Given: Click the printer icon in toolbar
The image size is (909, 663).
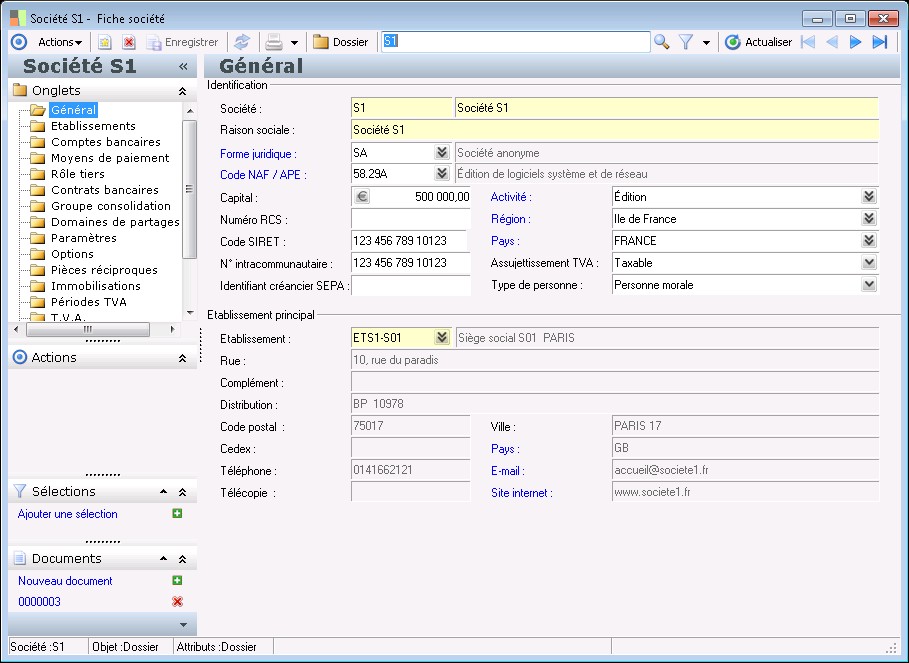Looking at the screenshot, I should [x=273, y=42].
